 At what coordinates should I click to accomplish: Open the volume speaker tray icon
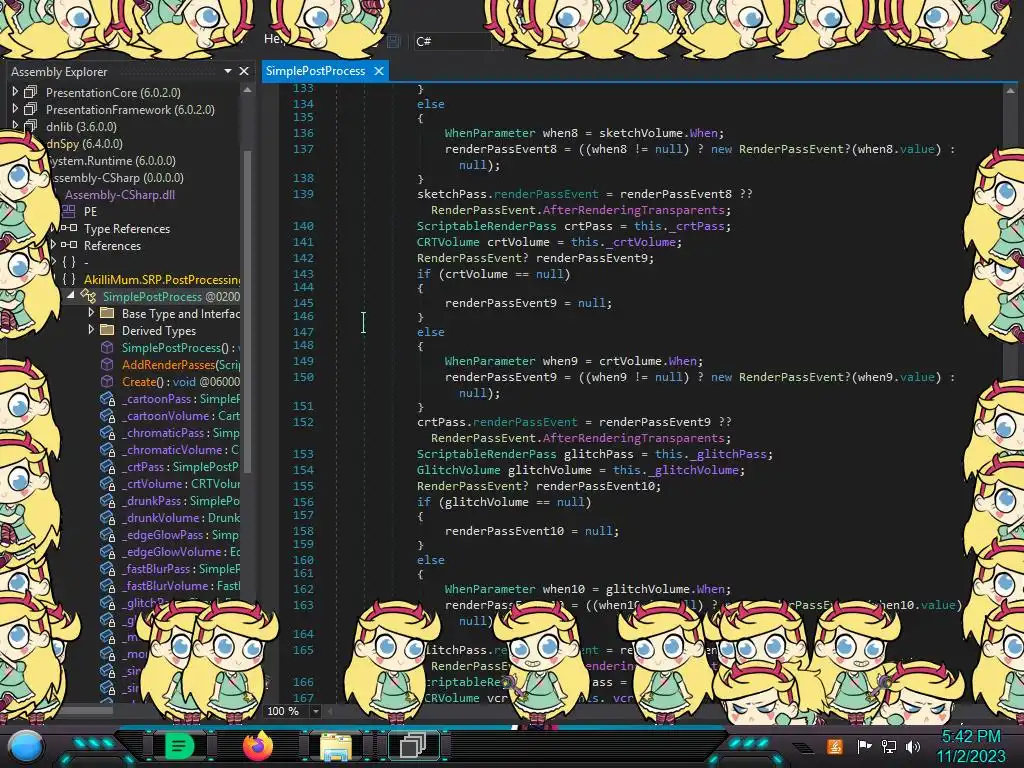pyautogui.click(x=912, y=746)
